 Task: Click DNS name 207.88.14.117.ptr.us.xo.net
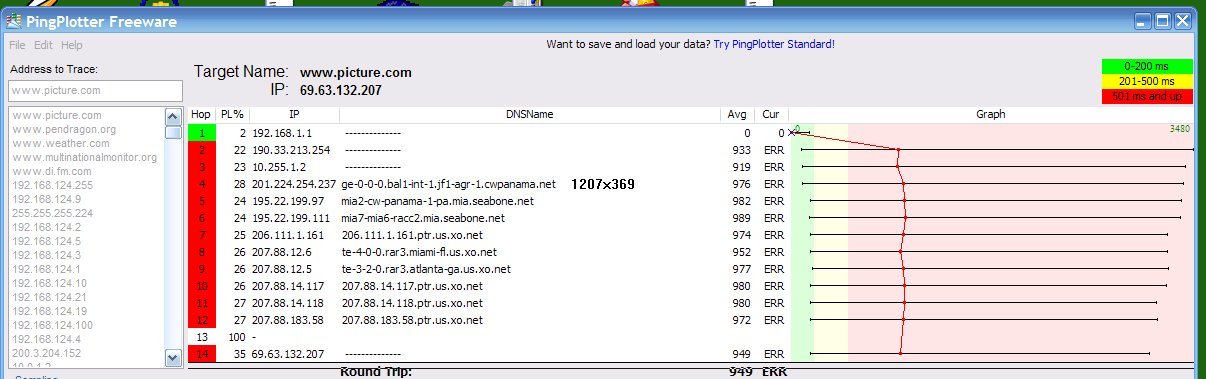tap(411, 286)
